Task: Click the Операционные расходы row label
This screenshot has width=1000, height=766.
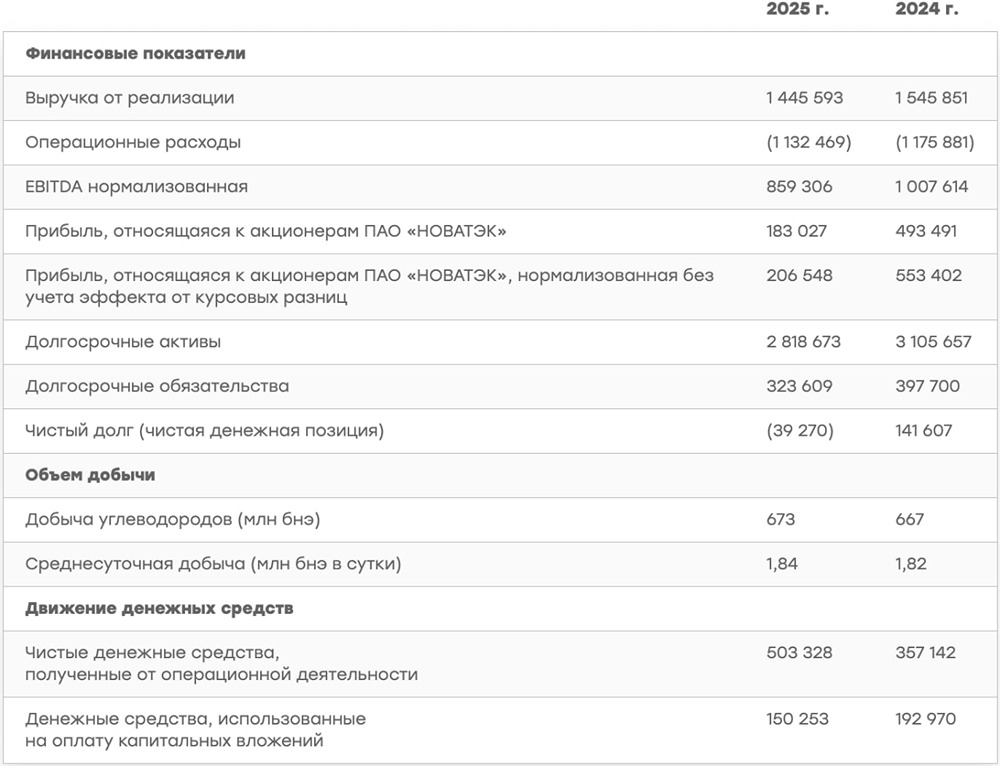Action: tap(133, 142)
